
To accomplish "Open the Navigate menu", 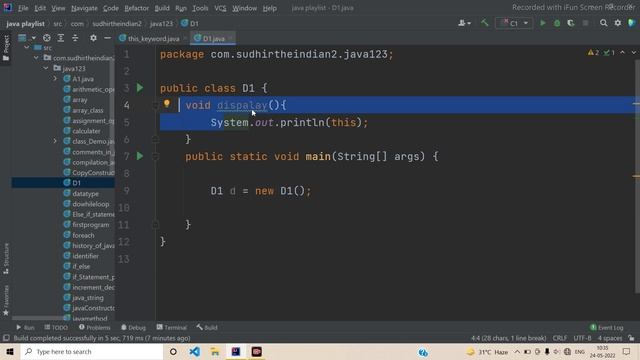I will pos(84,8).
